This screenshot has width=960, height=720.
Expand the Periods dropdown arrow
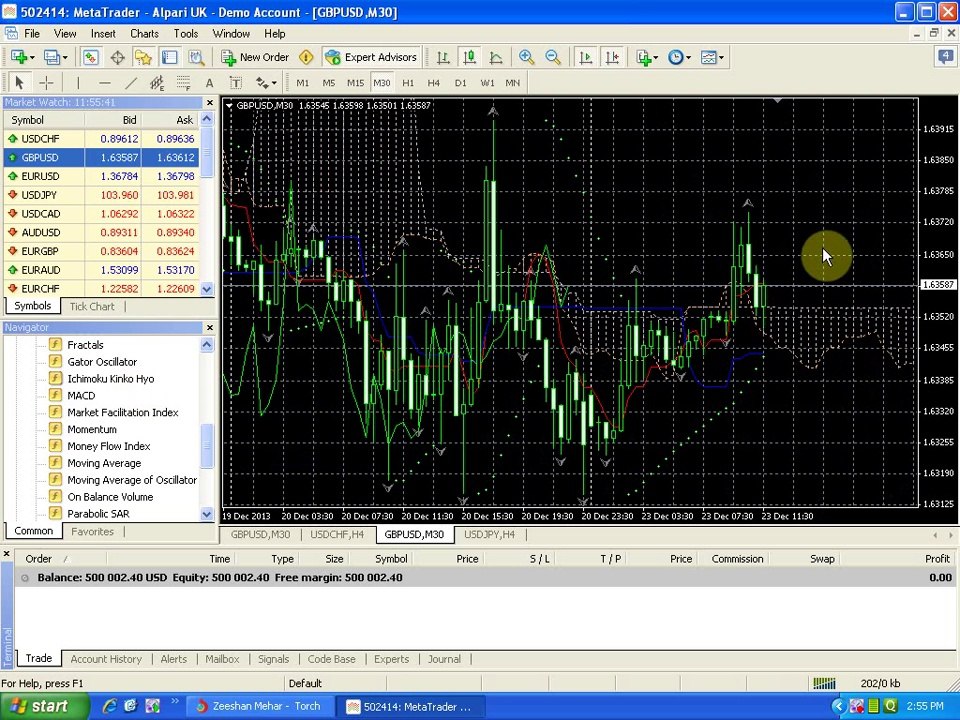[x=688, y=58]
